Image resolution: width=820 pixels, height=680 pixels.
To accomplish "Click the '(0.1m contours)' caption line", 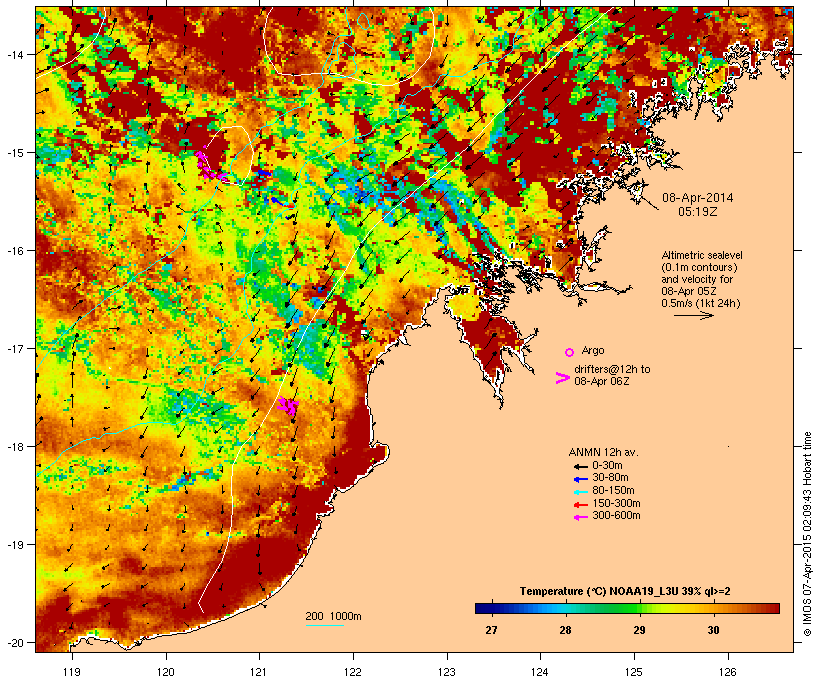I will click(x=699, y=267).
